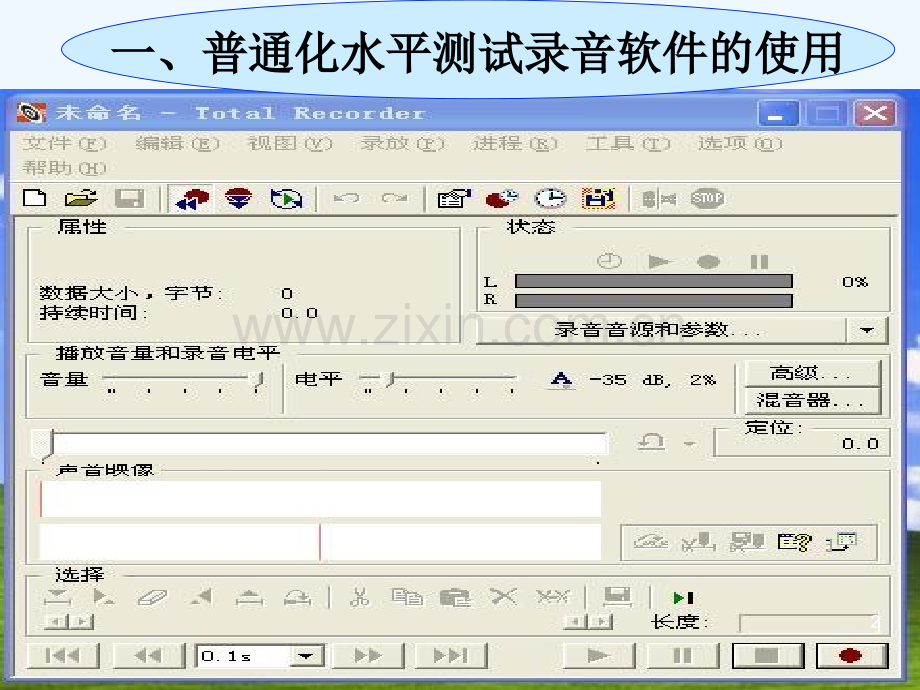Click the 高级... button

(813, 373)
